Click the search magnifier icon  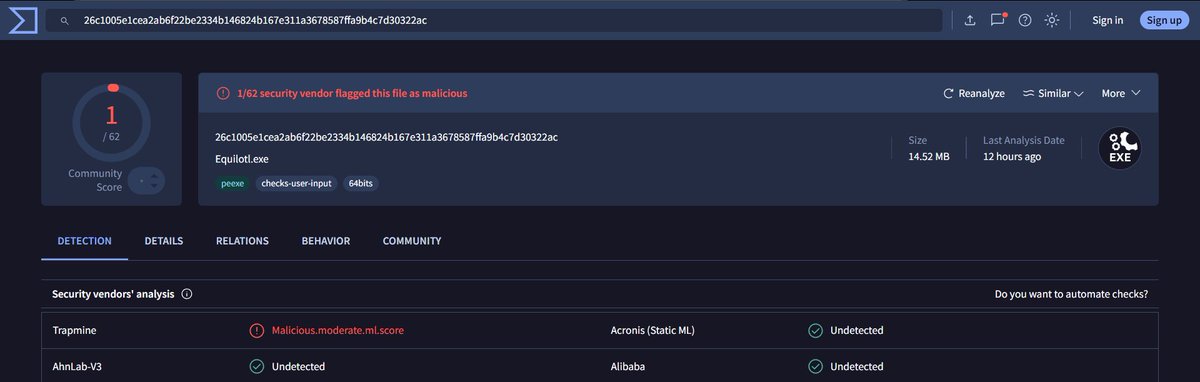tap(65, 20)
